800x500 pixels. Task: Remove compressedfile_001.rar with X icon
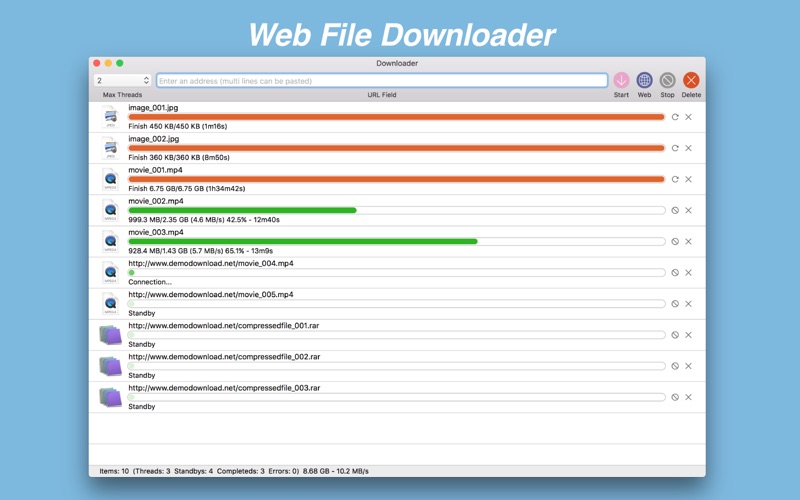688,335
